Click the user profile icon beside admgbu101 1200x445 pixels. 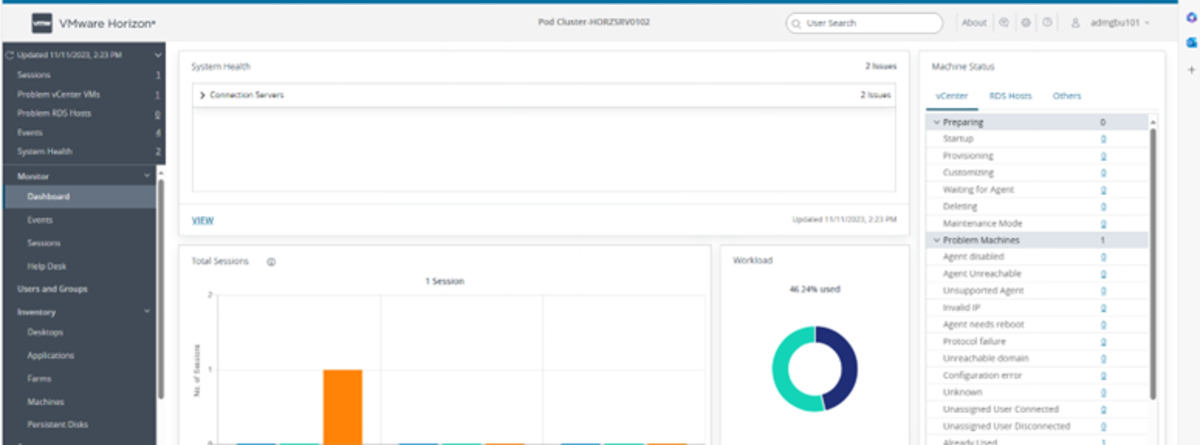[x=1075, y=23]
